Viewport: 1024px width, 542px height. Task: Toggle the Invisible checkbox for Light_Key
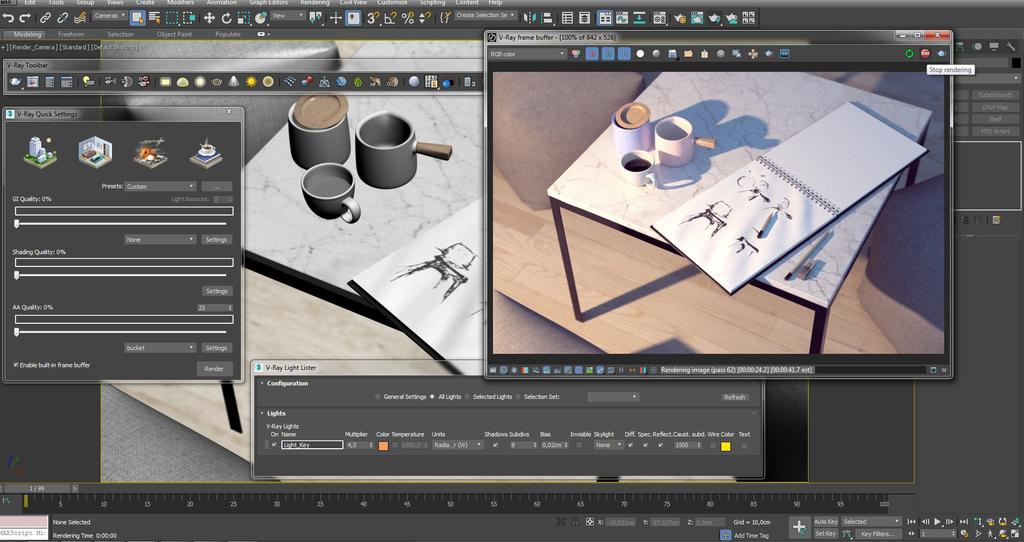579,445
